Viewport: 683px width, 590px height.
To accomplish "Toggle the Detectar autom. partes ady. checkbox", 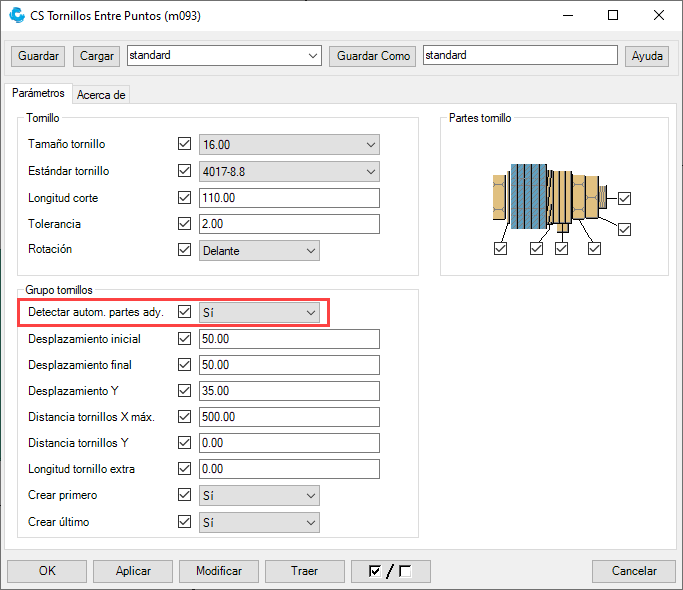I will (x=184, y=312).
